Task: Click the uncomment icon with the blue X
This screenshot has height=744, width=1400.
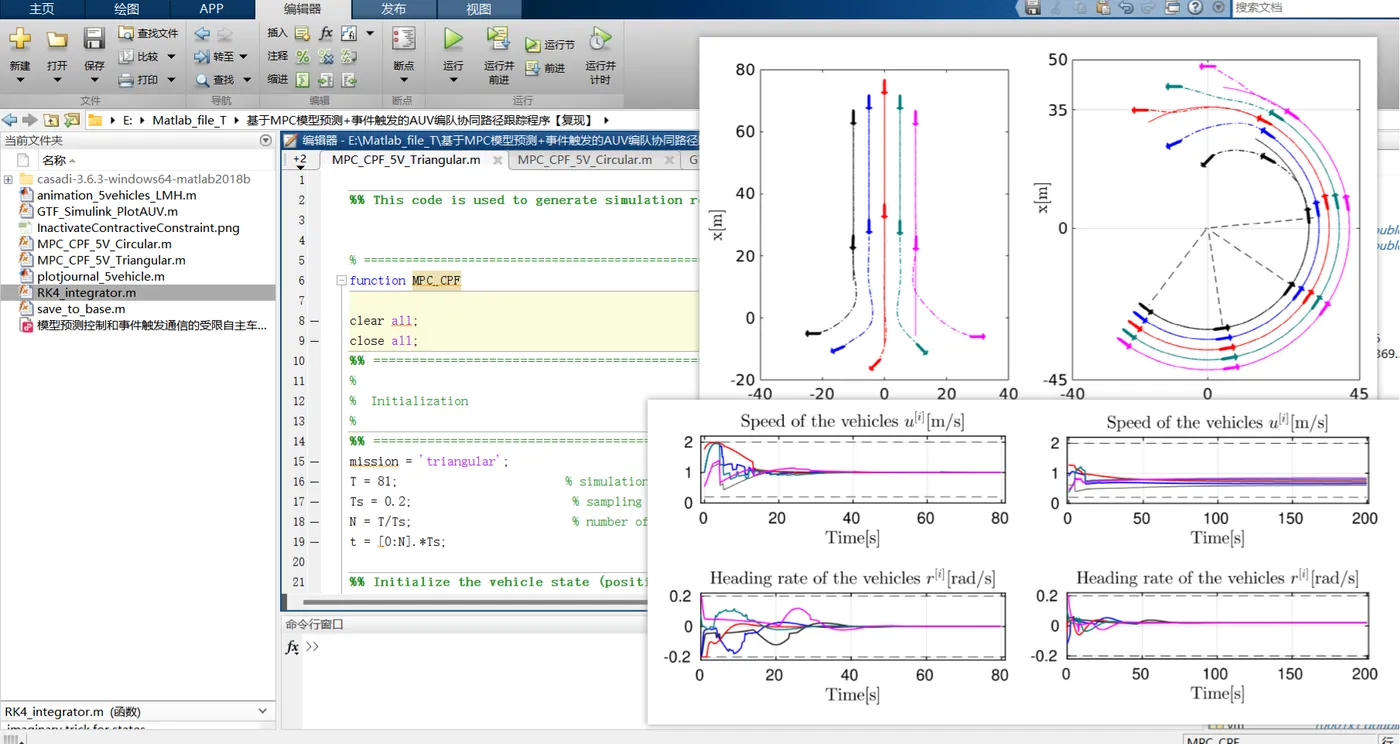Action: point(326,57)
